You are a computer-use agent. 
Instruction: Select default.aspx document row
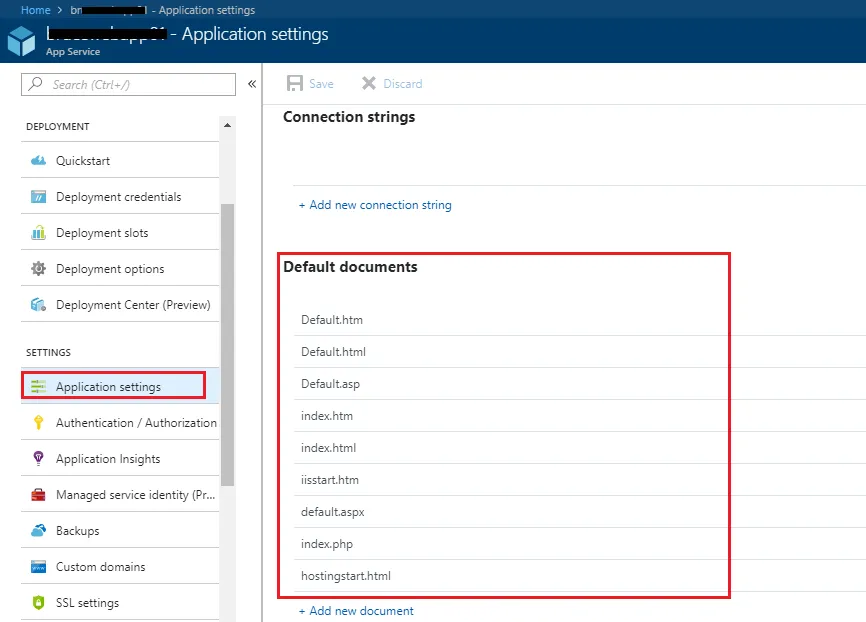tap(580, 512)
